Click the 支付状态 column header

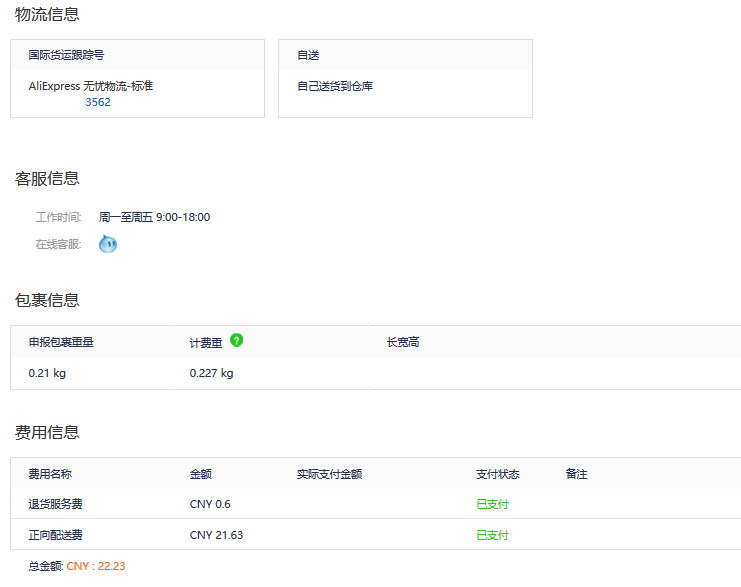pos(497,474)
